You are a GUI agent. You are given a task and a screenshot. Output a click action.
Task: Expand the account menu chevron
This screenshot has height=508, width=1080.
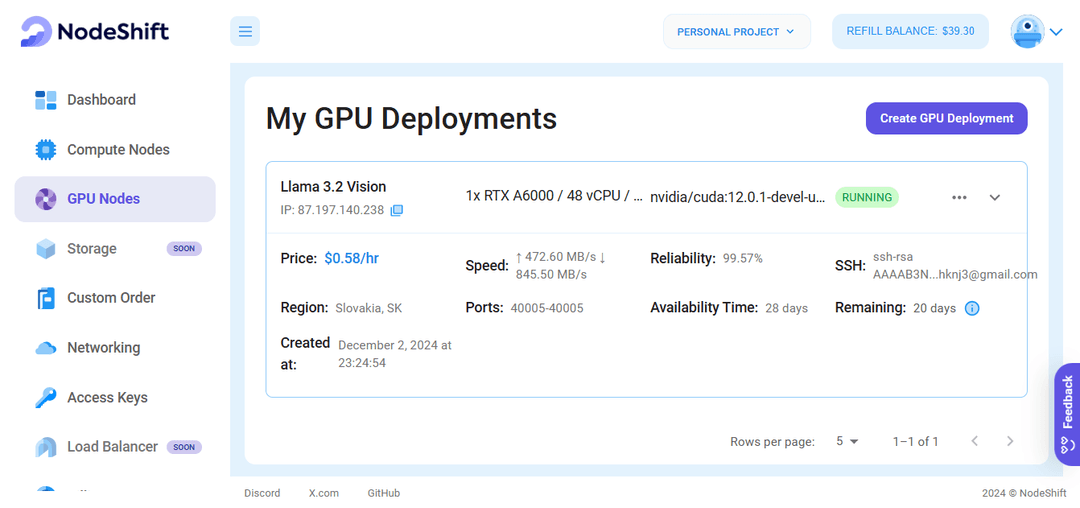[1056, 32]
